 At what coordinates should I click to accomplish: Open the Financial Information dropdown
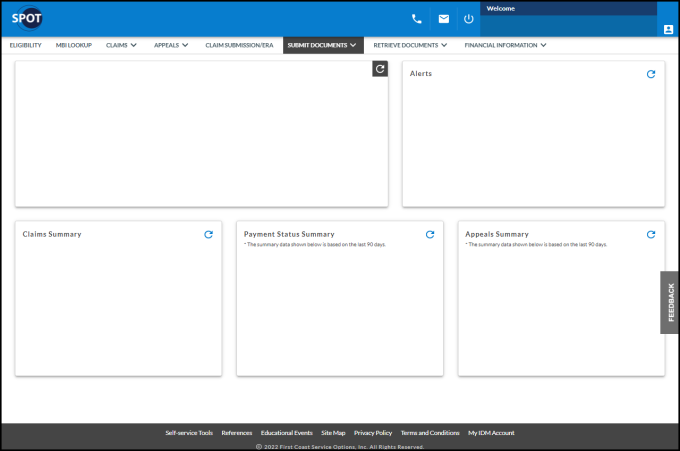(505, 45)
